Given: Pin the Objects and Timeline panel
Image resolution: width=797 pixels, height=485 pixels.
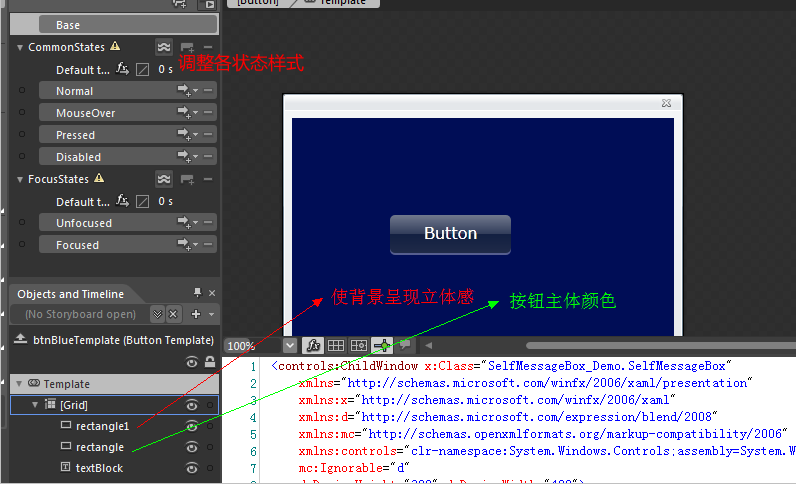Looking at the screenshot, I should tap(197, 293).
